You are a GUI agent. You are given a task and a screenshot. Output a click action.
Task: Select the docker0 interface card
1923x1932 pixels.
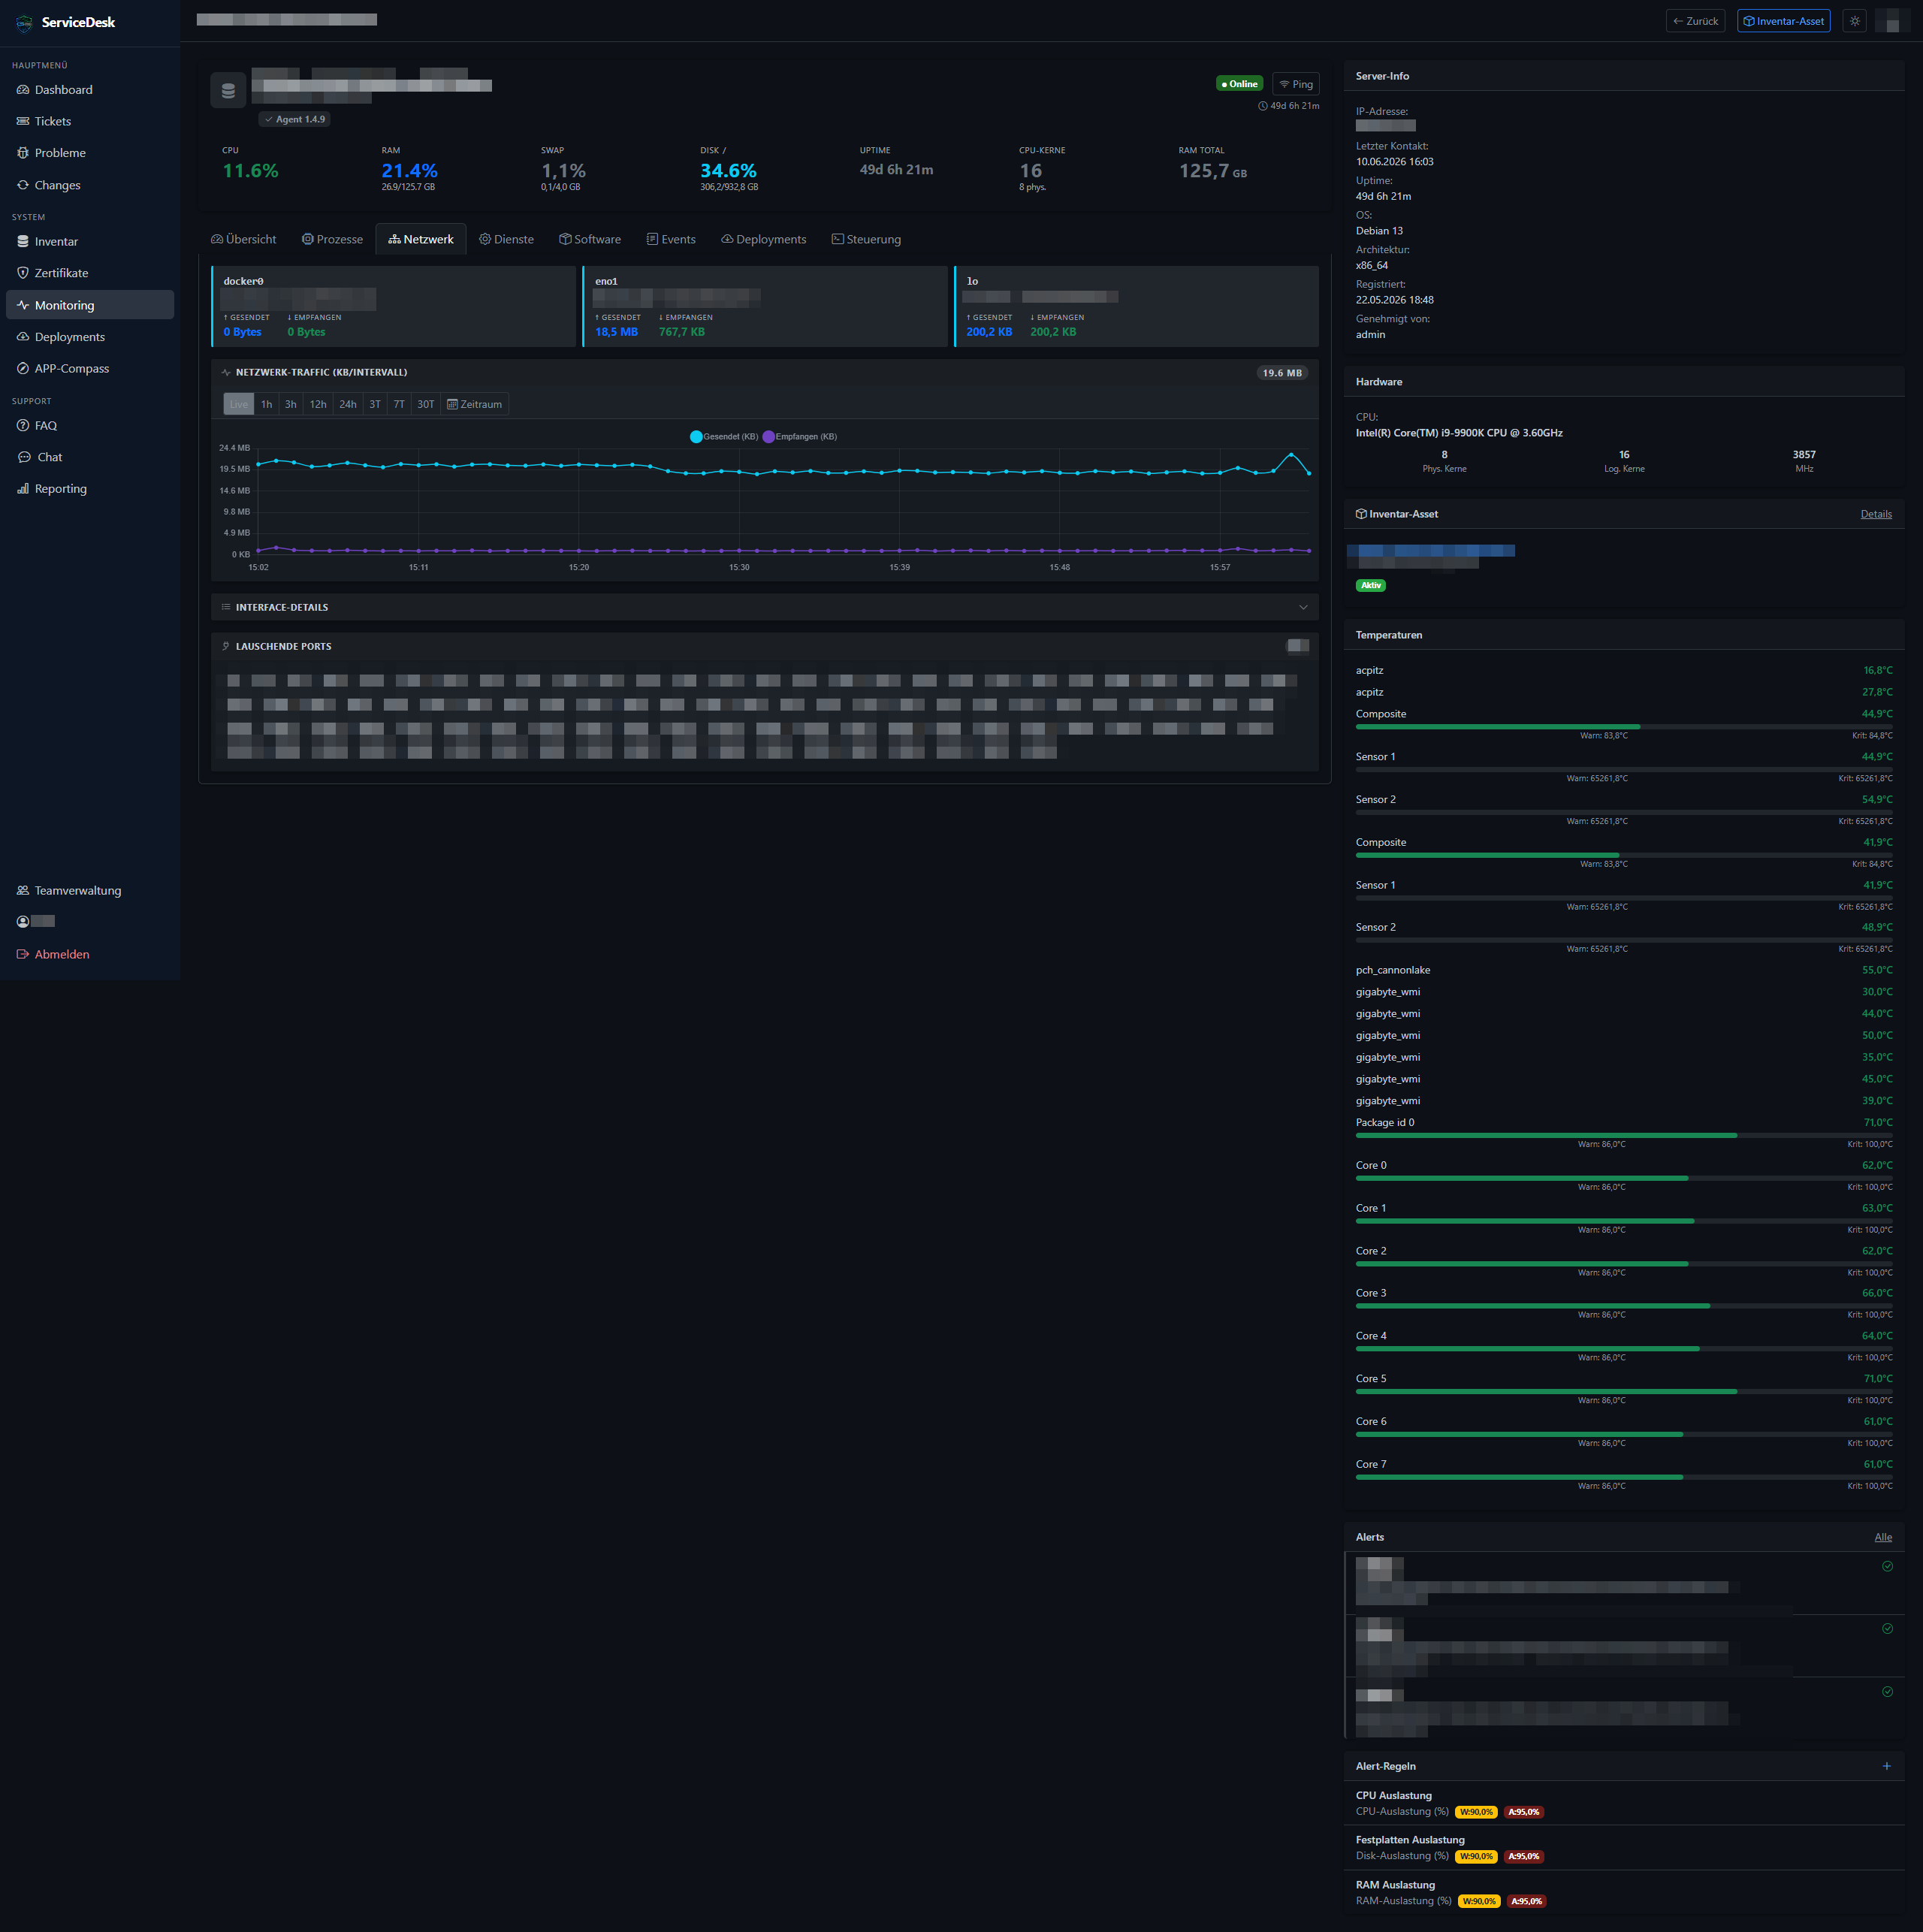click(394, 306)
